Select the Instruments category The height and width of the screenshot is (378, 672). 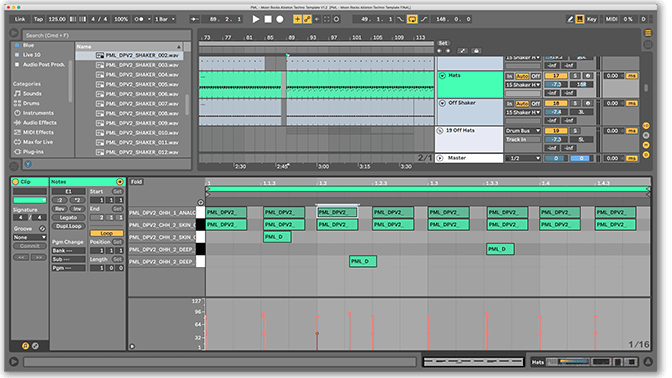[38, 113]
